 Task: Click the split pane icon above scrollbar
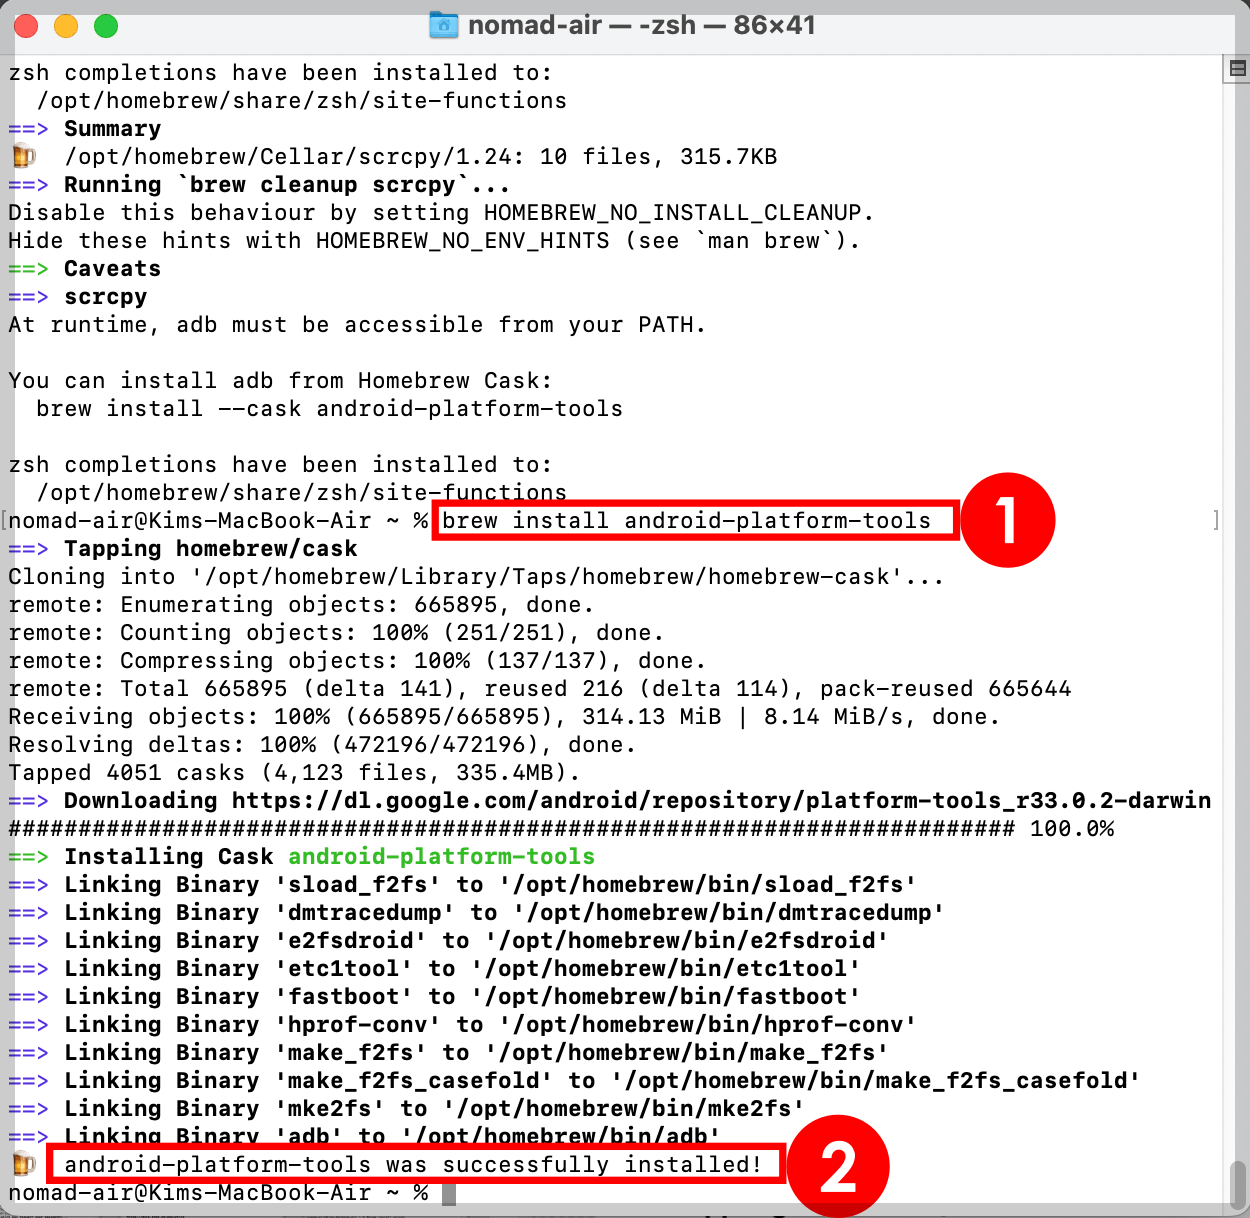[x=1237, y=68]
